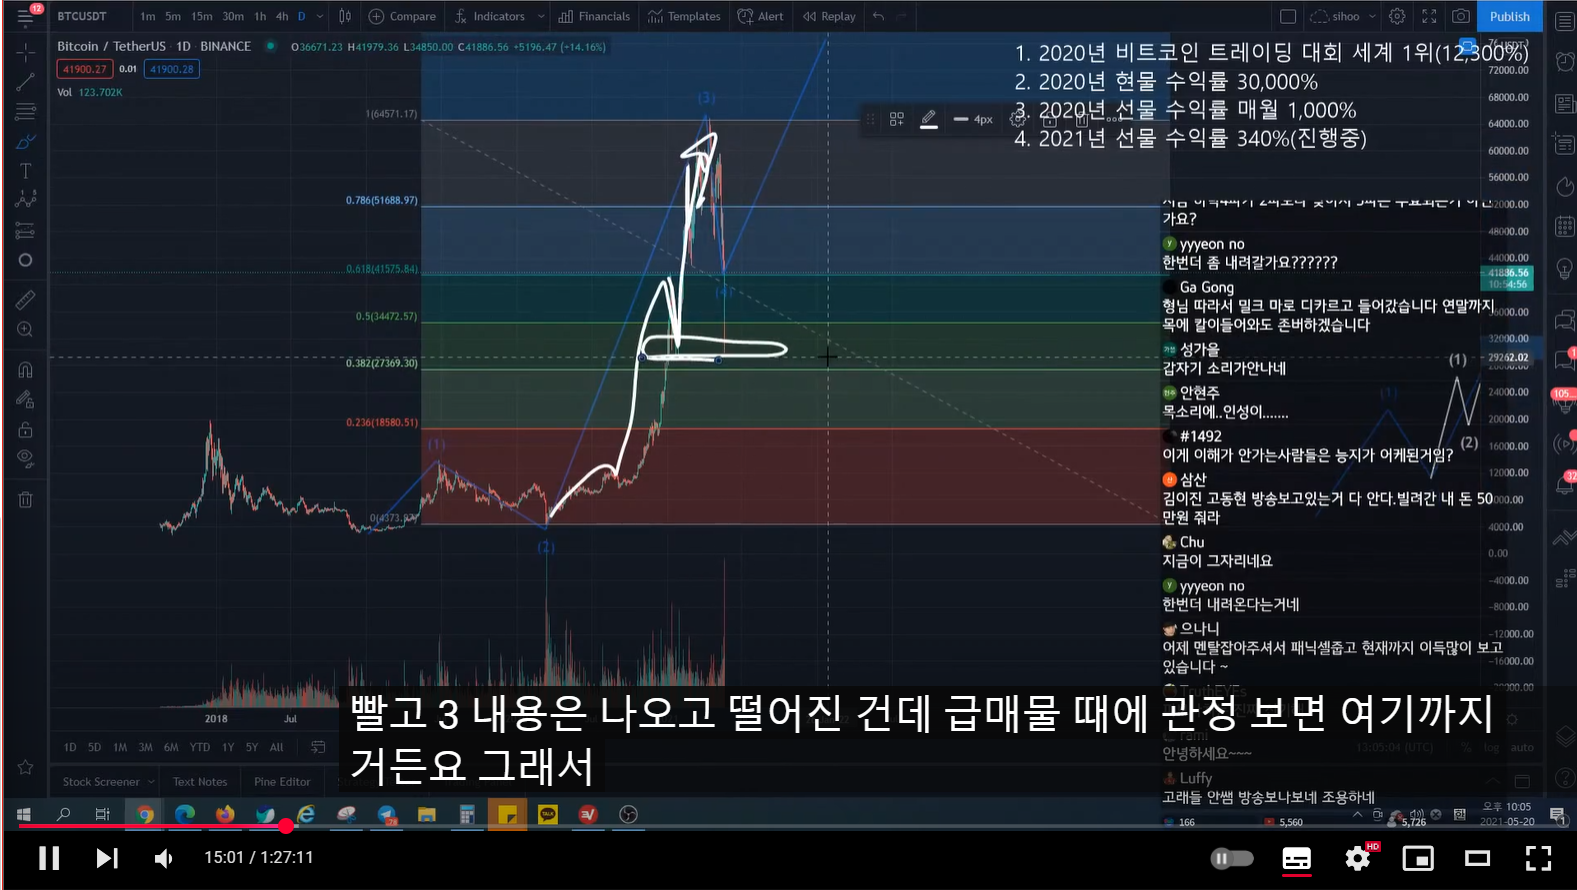Select the D daily timeframe
The image size is (1577, 890).
coord(302,16)
